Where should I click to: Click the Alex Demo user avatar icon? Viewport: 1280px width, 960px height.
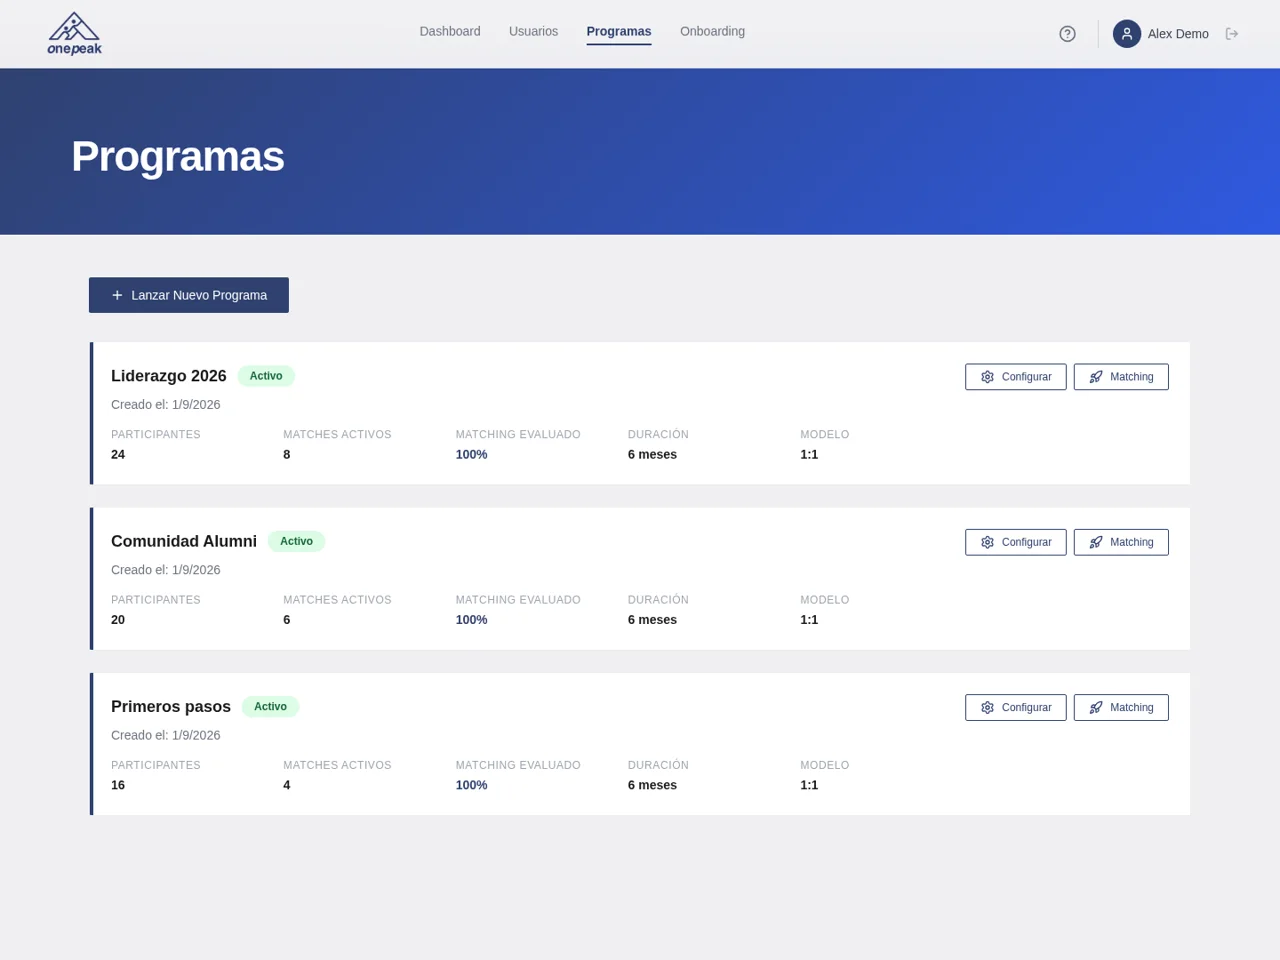[x=1127, y=34]
